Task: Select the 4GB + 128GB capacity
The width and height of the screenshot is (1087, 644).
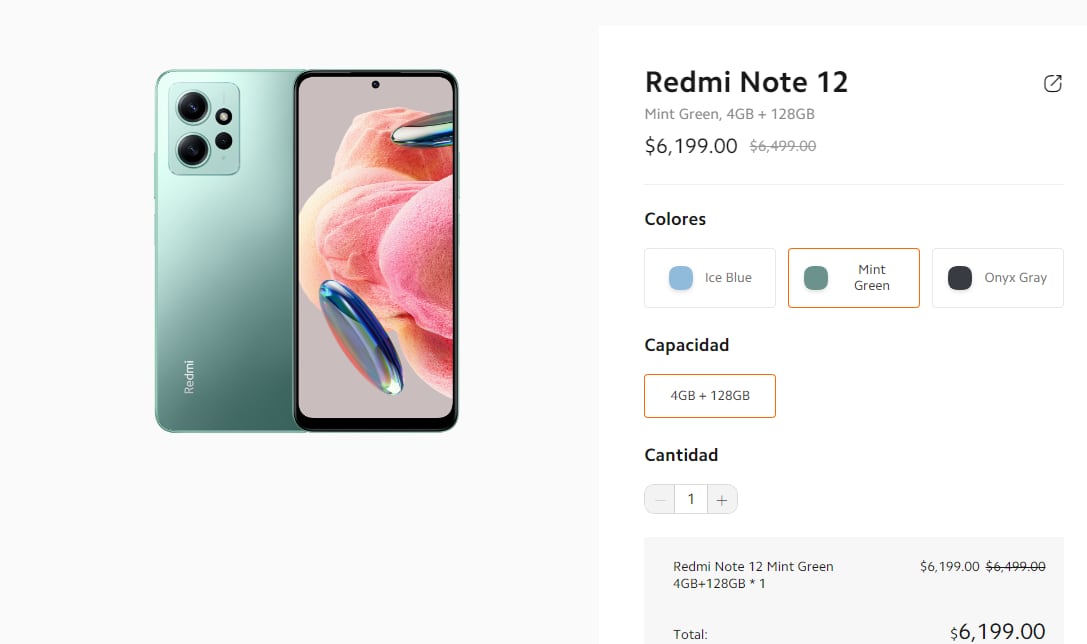Action: click(x=710, y=395)
